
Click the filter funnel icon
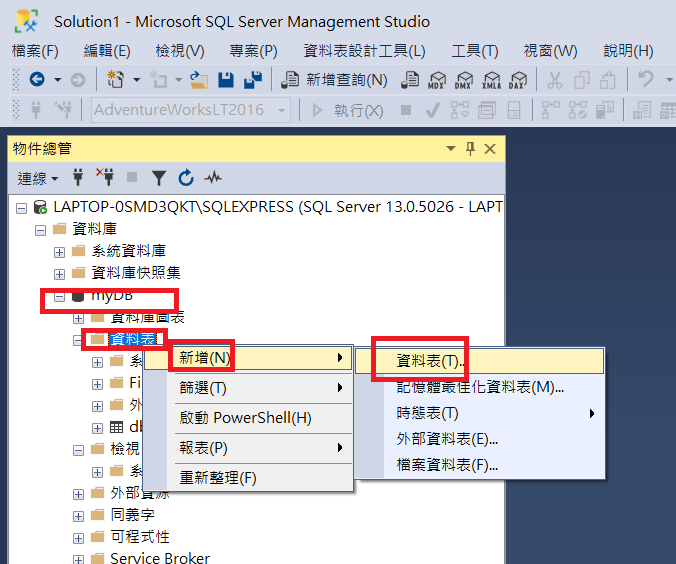point(159,178)
